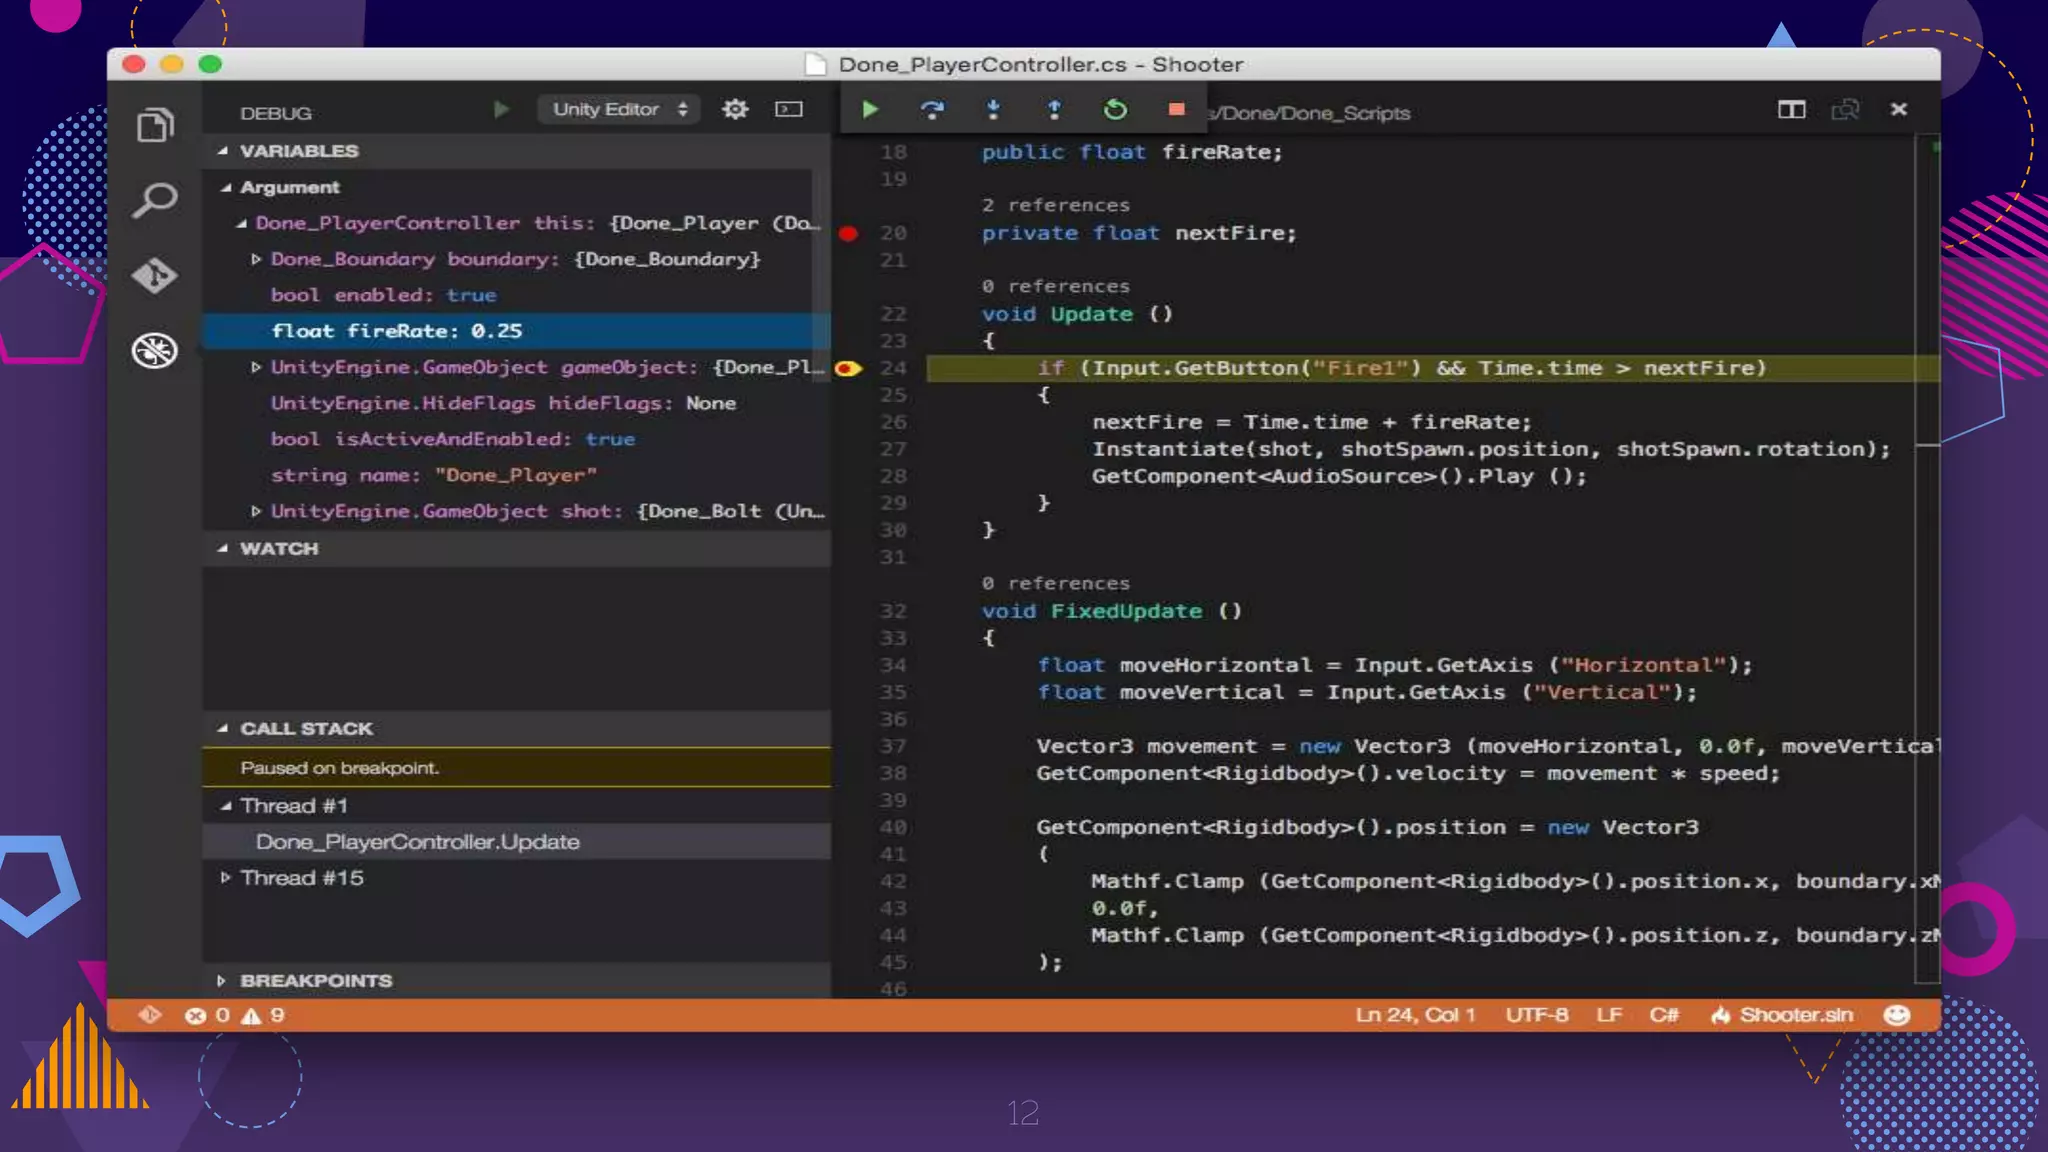
Task: Restart the debug session
Action: click(x=1115, y=109)
